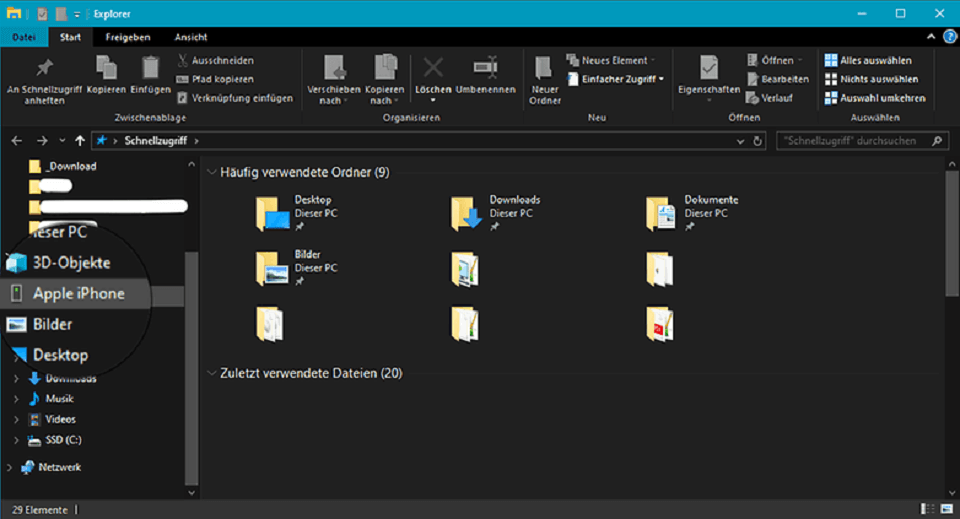The height and width of the screenshot is (519, 960).
Task: Open Eigenschaften properties icon
Action: pos(709,70)
